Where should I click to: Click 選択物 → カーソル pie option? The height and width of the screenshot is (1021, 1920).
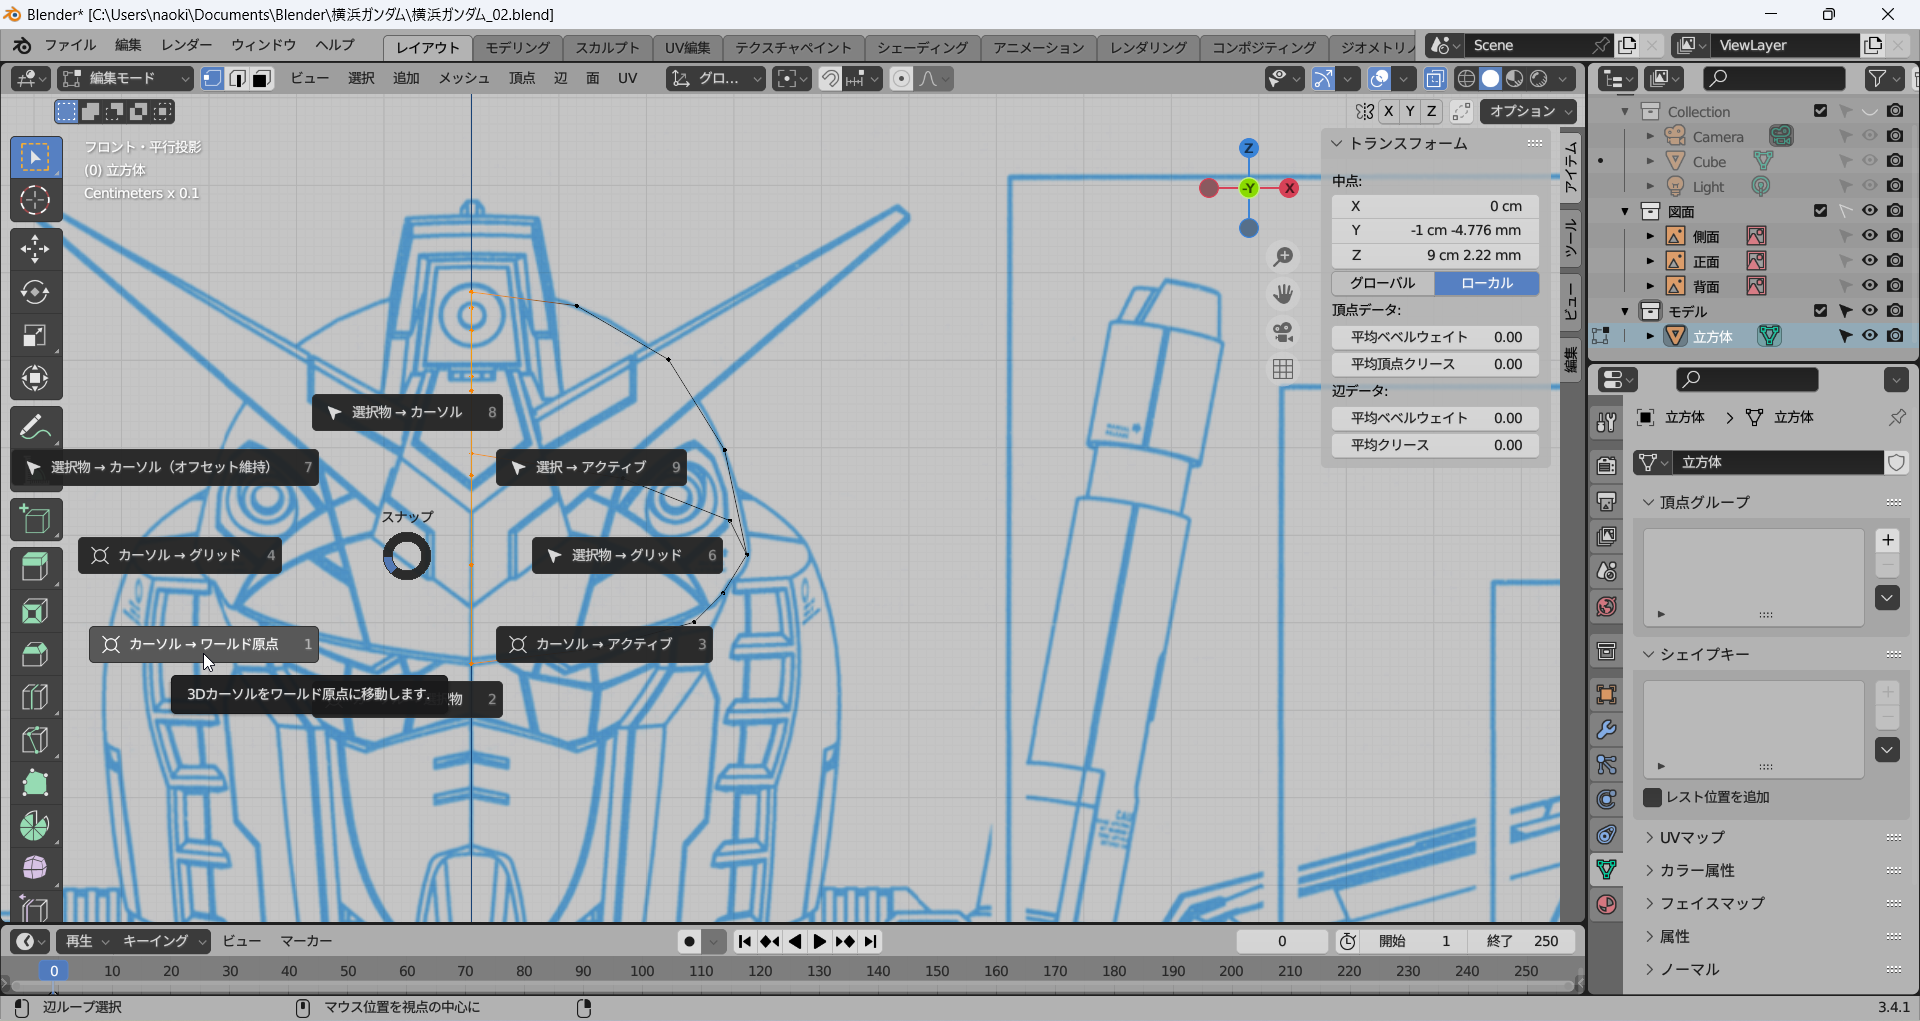pos(407,412)
